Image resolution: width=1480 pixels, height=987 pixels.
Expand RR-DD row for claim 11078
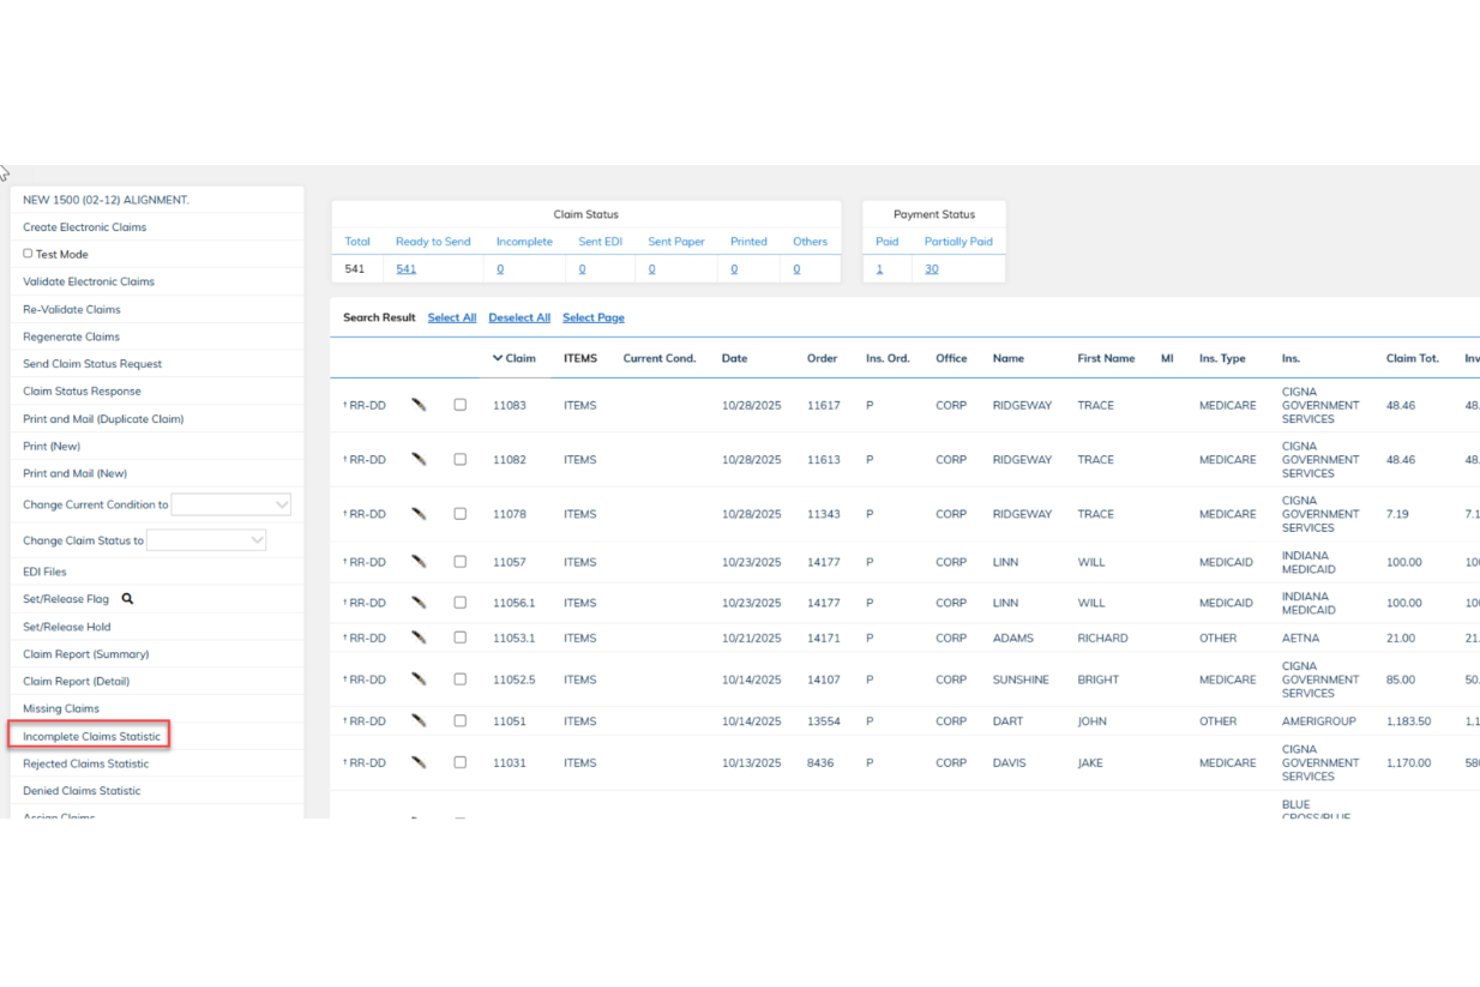pyautogui.click(x=364, y=514)
